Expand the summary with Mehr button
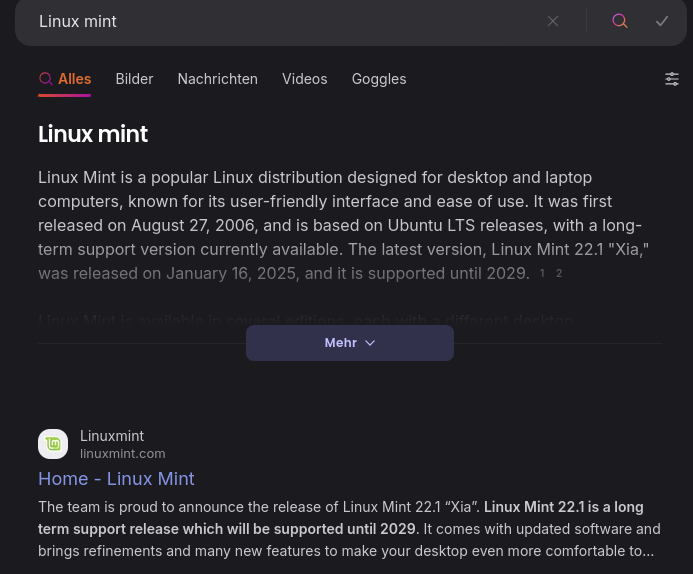The height and width of the screenshot is (574, 693). pyautogui.click(x=349, y=342)
